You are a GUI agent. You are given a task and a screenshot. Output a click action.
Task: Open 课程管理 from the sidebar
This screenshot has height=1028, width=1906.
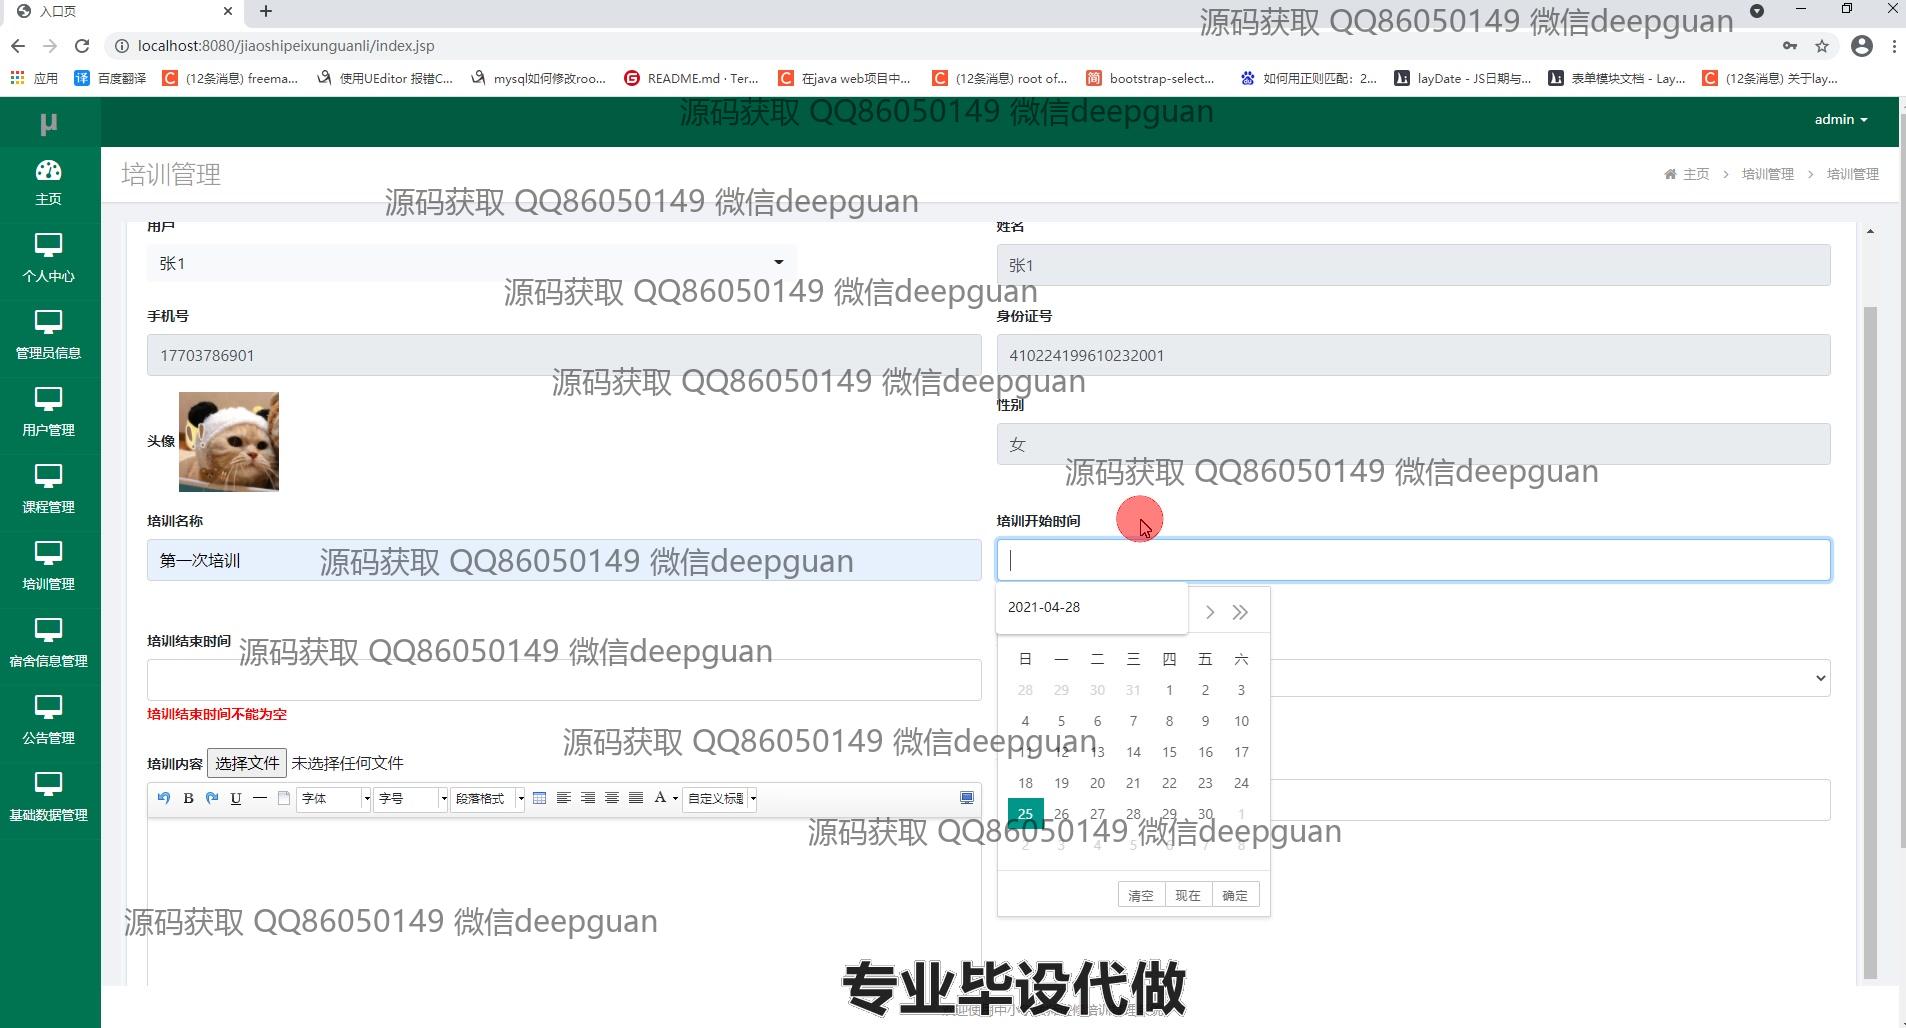point(48,487)
